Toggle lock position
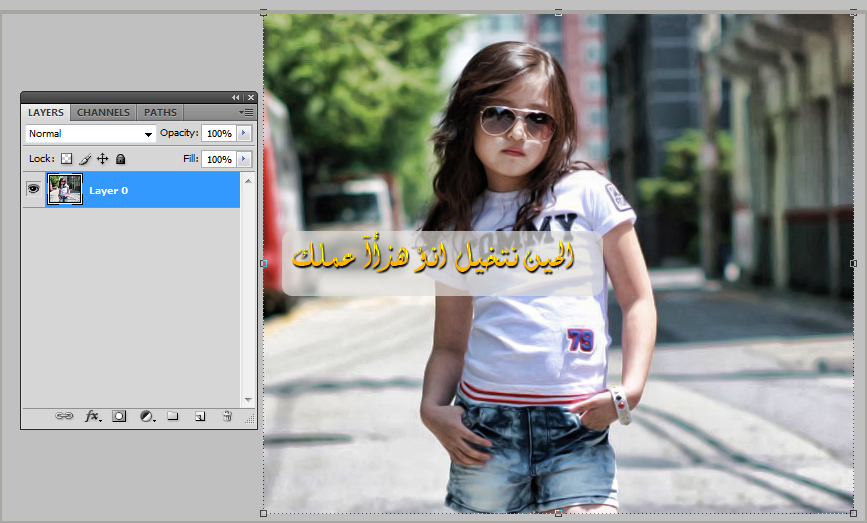The image size is (867, 523). (x=102, y=159)
